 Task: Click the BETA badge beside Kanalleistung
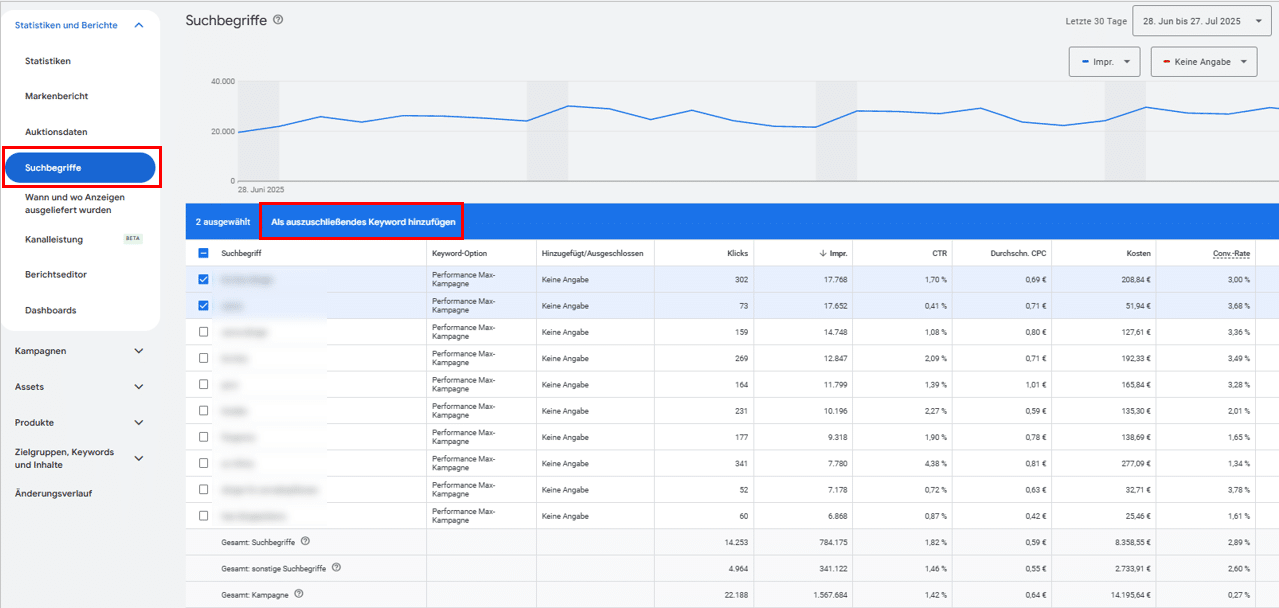click(x=132, y=239)
